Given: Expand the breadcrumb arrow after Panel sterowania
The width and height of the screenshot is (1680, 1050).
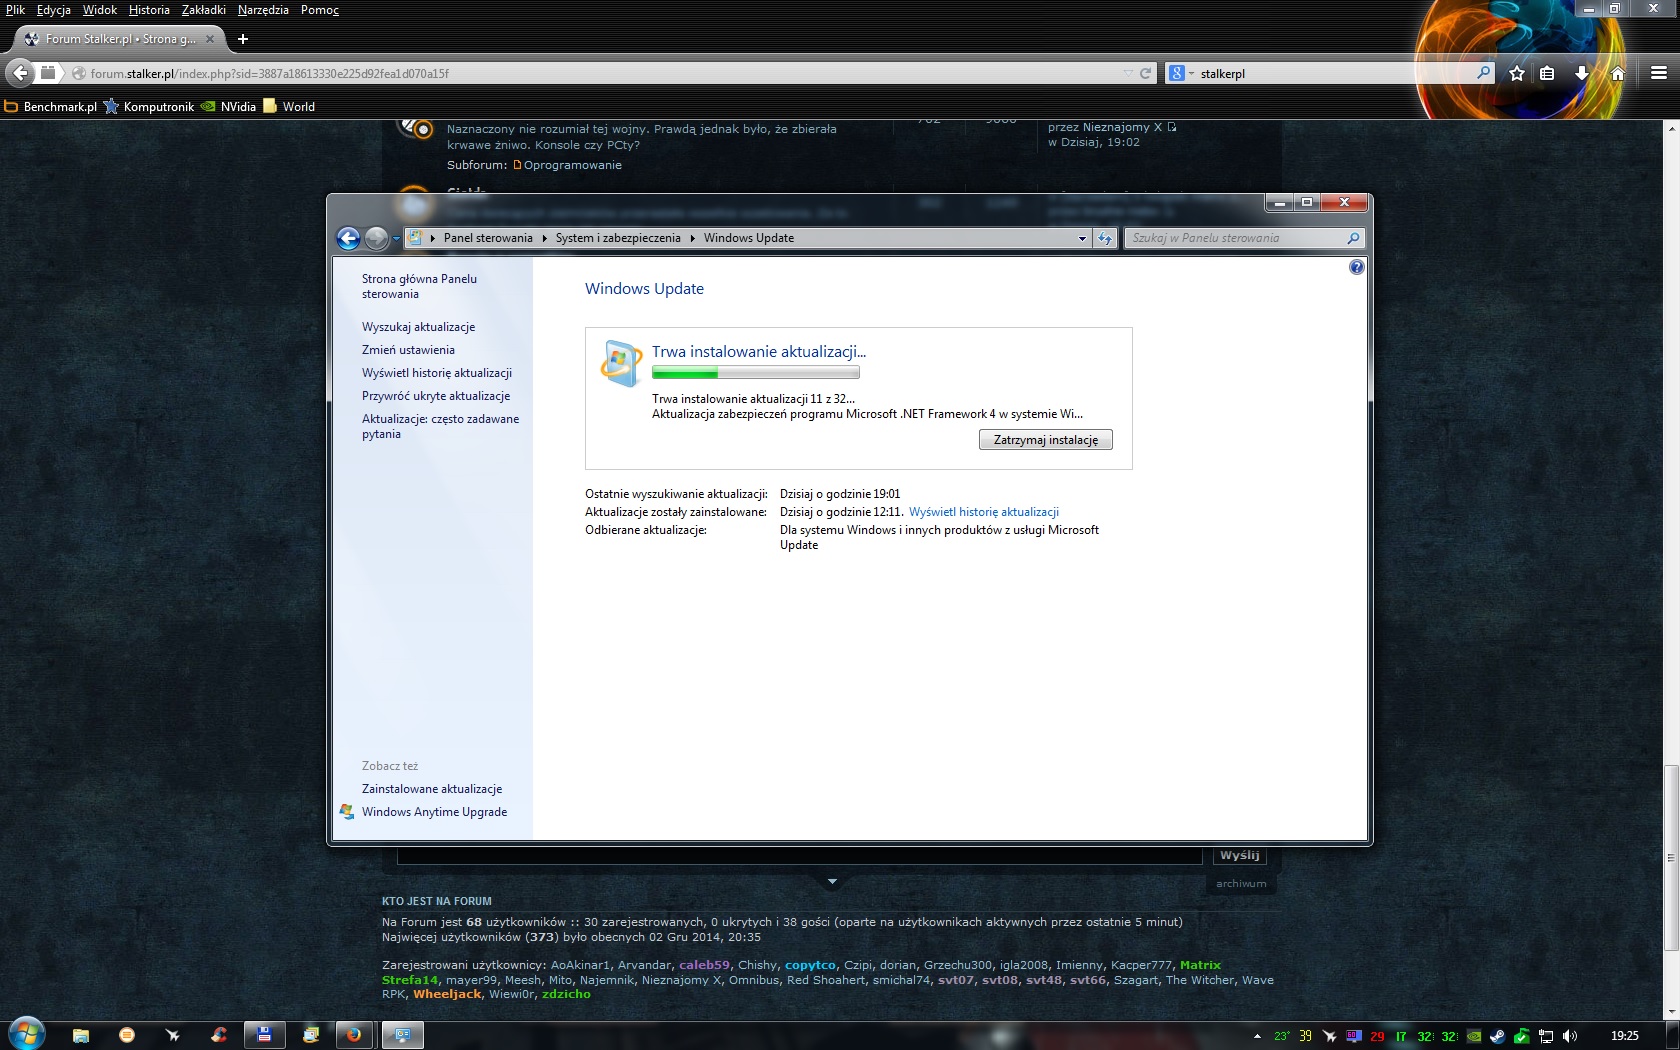Looking at the screenshot, I should pyautogui.click(x=544, y=238).
